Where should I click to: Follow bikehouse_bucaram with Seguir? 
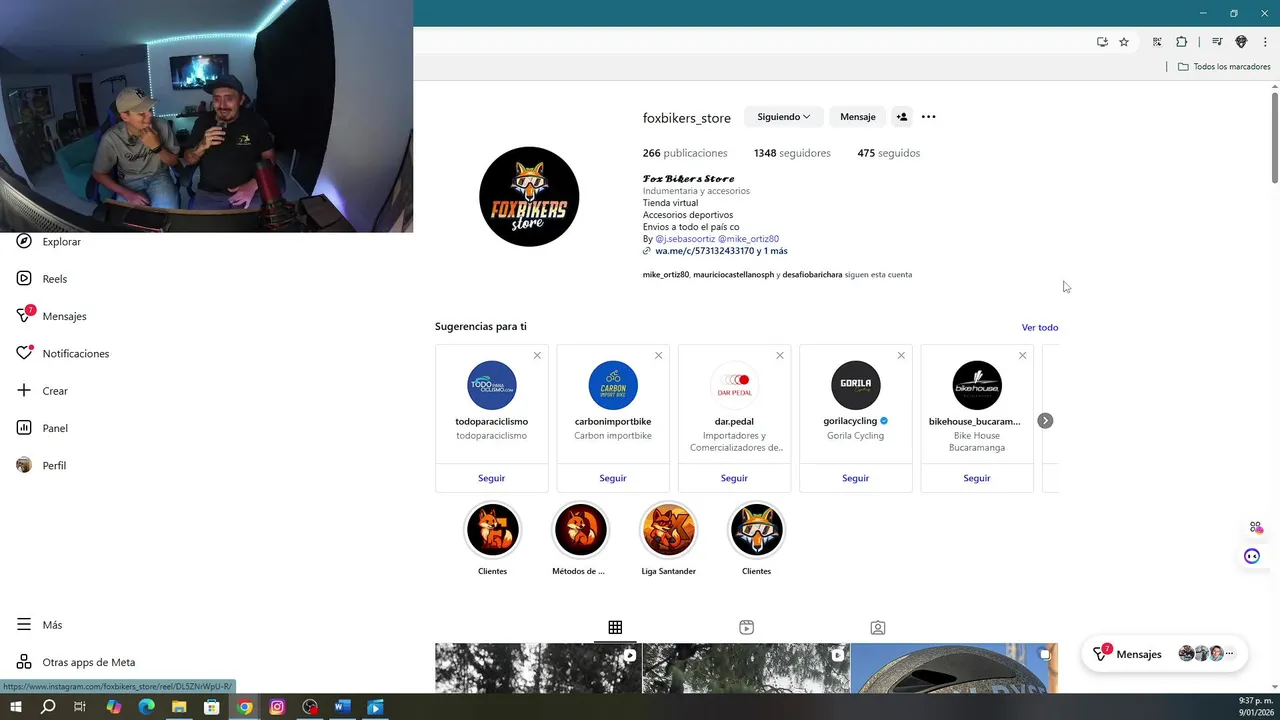click(977, 478)
